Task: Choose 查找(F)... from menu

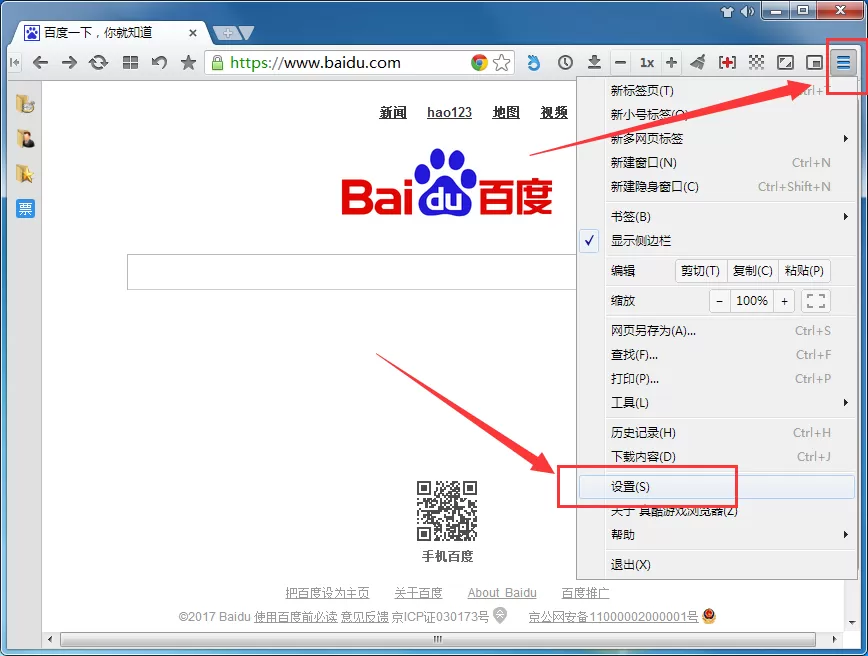Action: point(717,355)
